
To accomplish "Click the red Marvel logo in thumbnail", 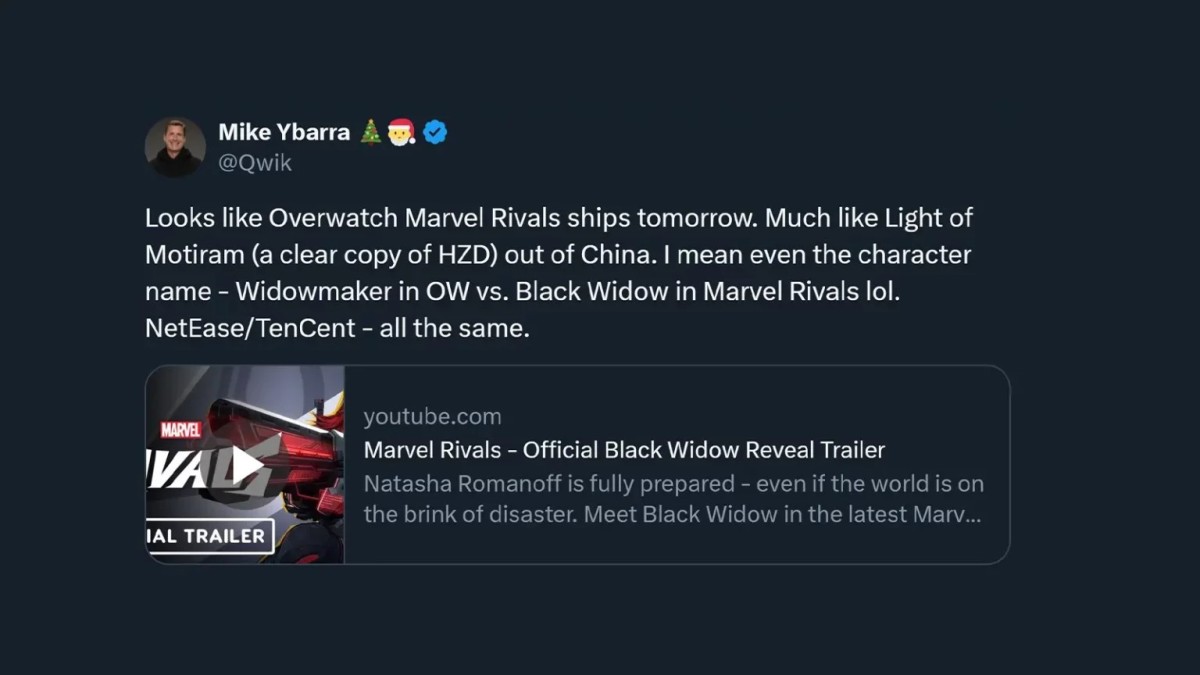I will click(181, 430).
